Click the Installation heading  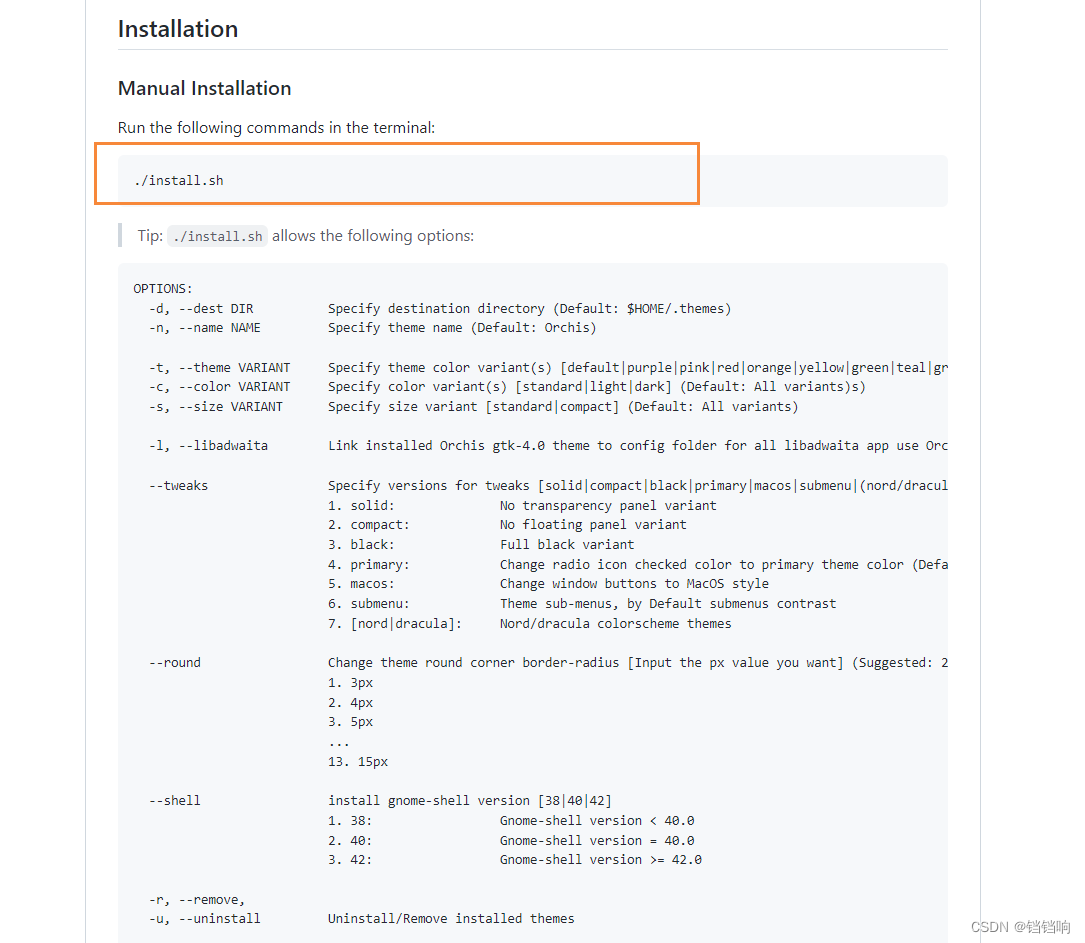pyautogui.click(x=178, y=29)
